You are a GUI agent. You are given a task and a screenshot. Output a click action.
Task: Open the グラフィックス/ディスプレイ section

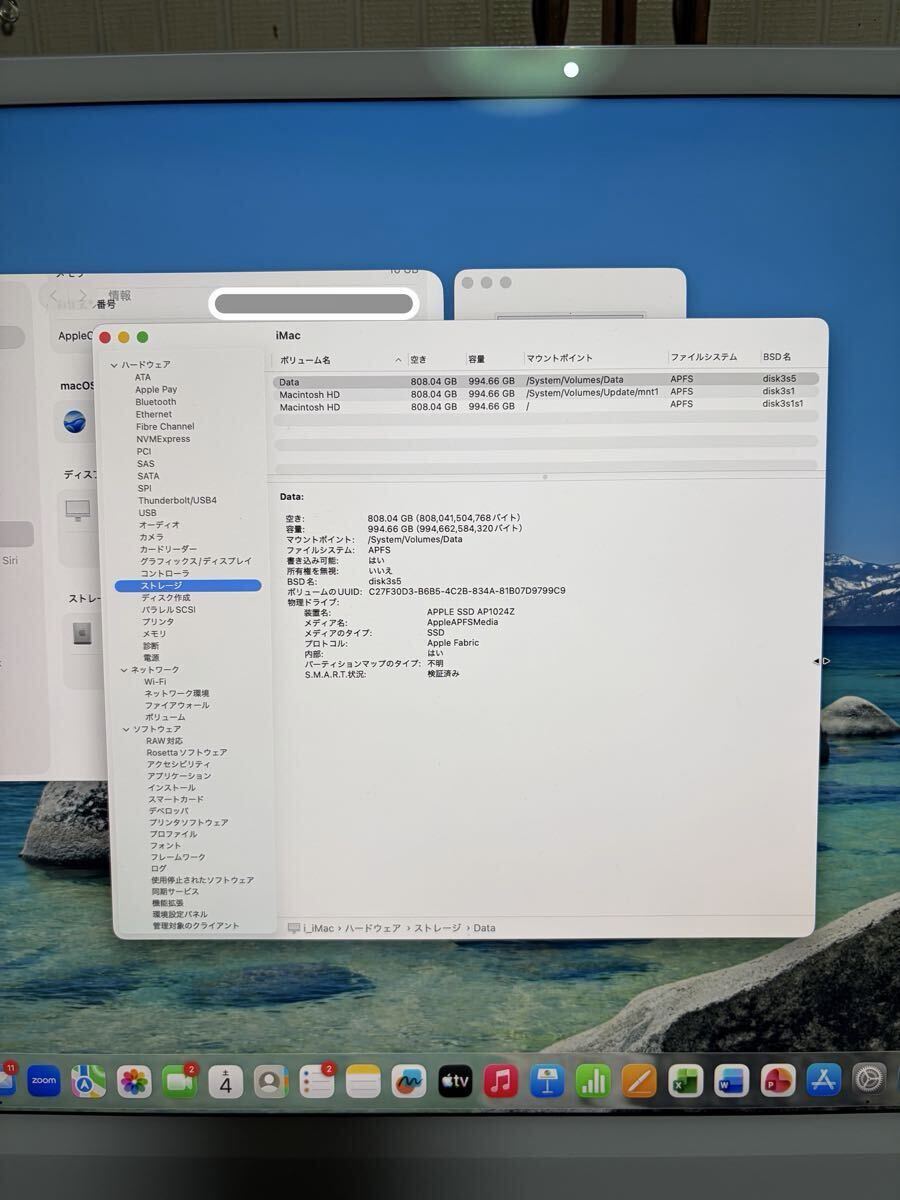click(x=195, y=560)
